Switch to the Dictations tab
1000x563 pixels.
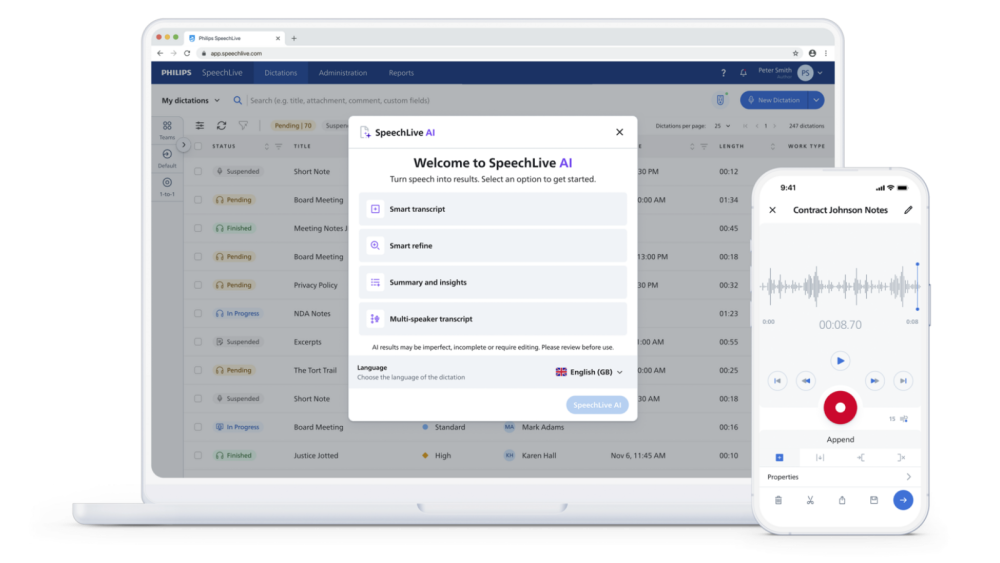(x=281, y=73)
